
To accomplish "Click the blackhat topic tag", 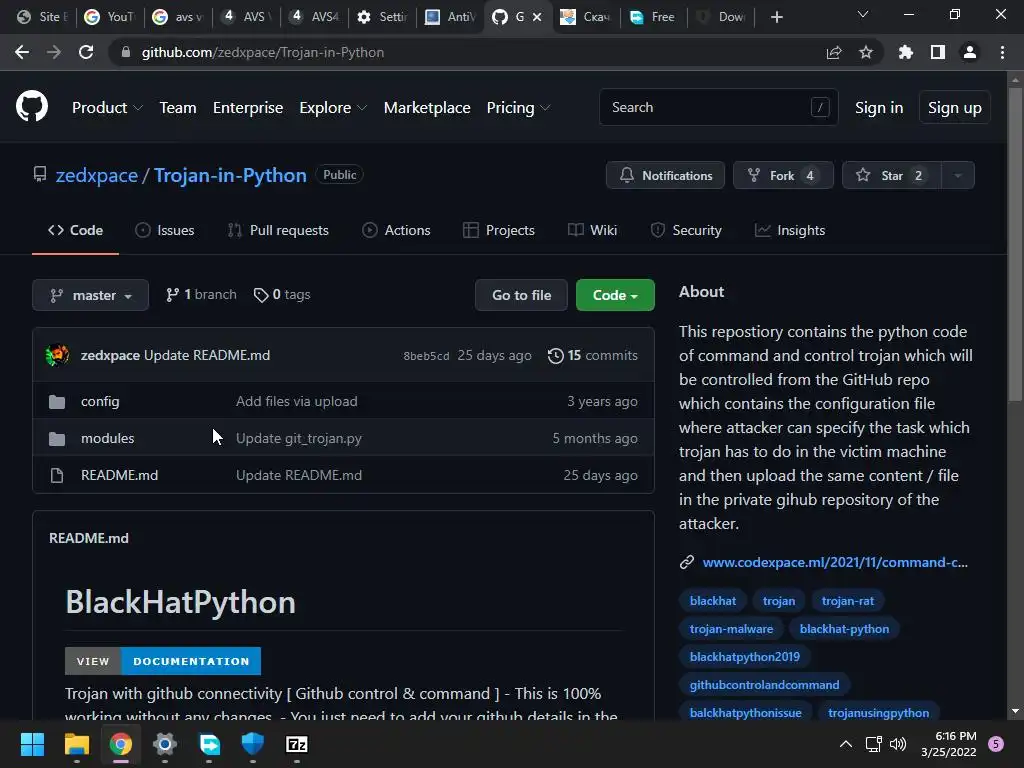I will coord(712,601).
